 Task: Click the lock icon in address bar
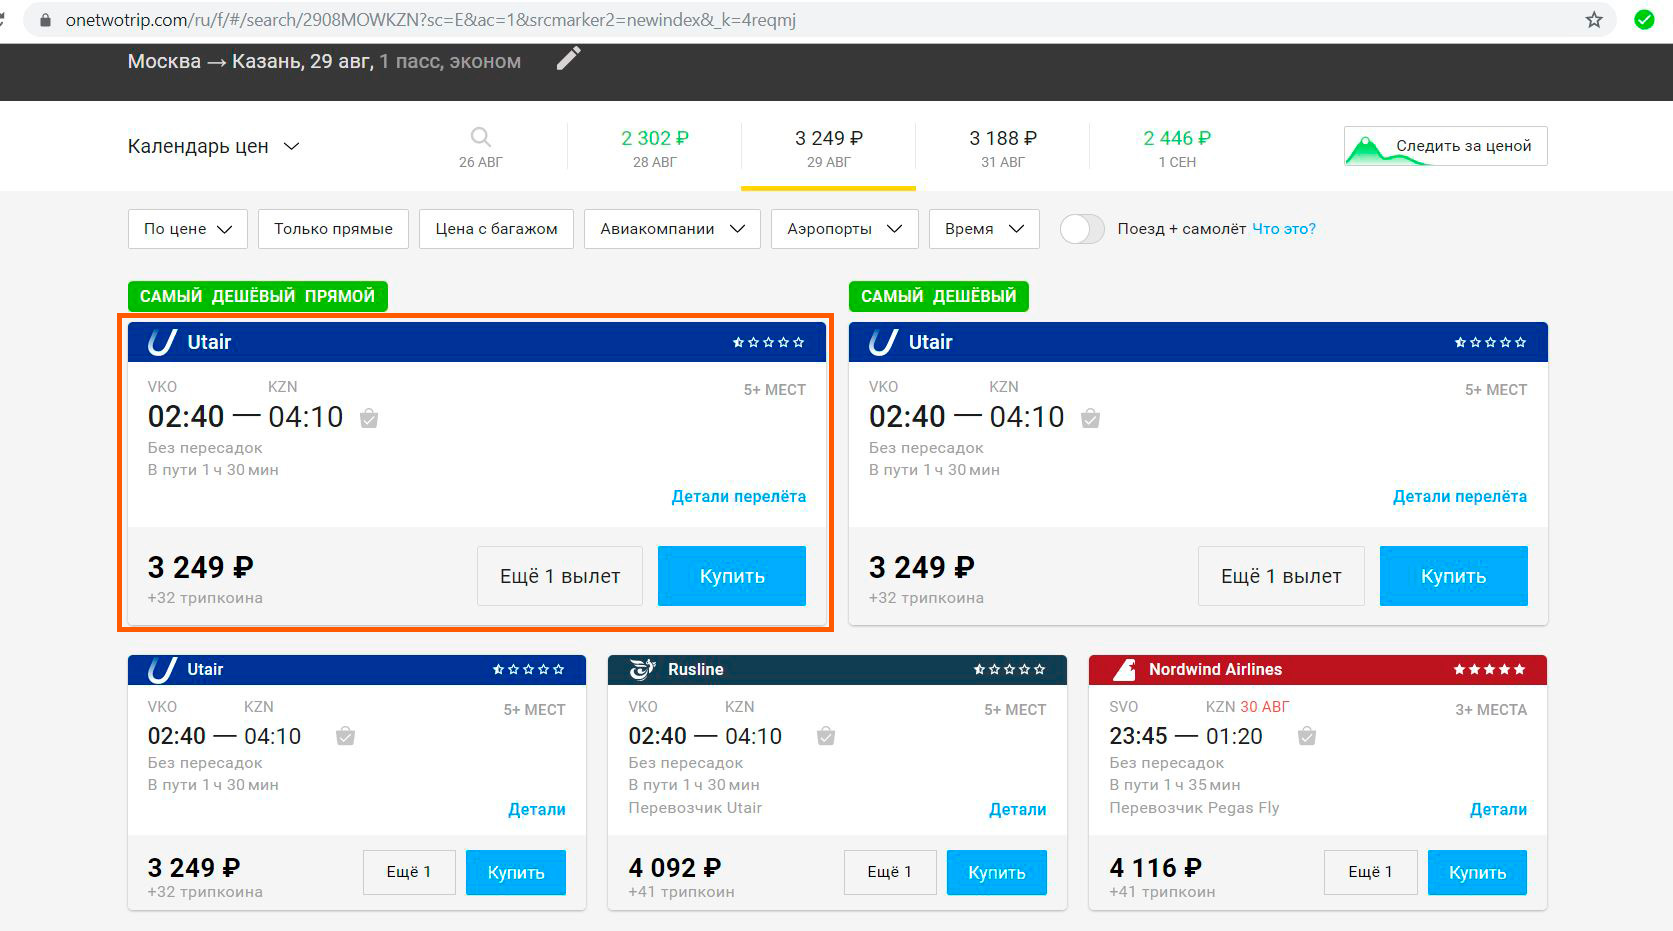pyautogui.click(x=45, y=20)
